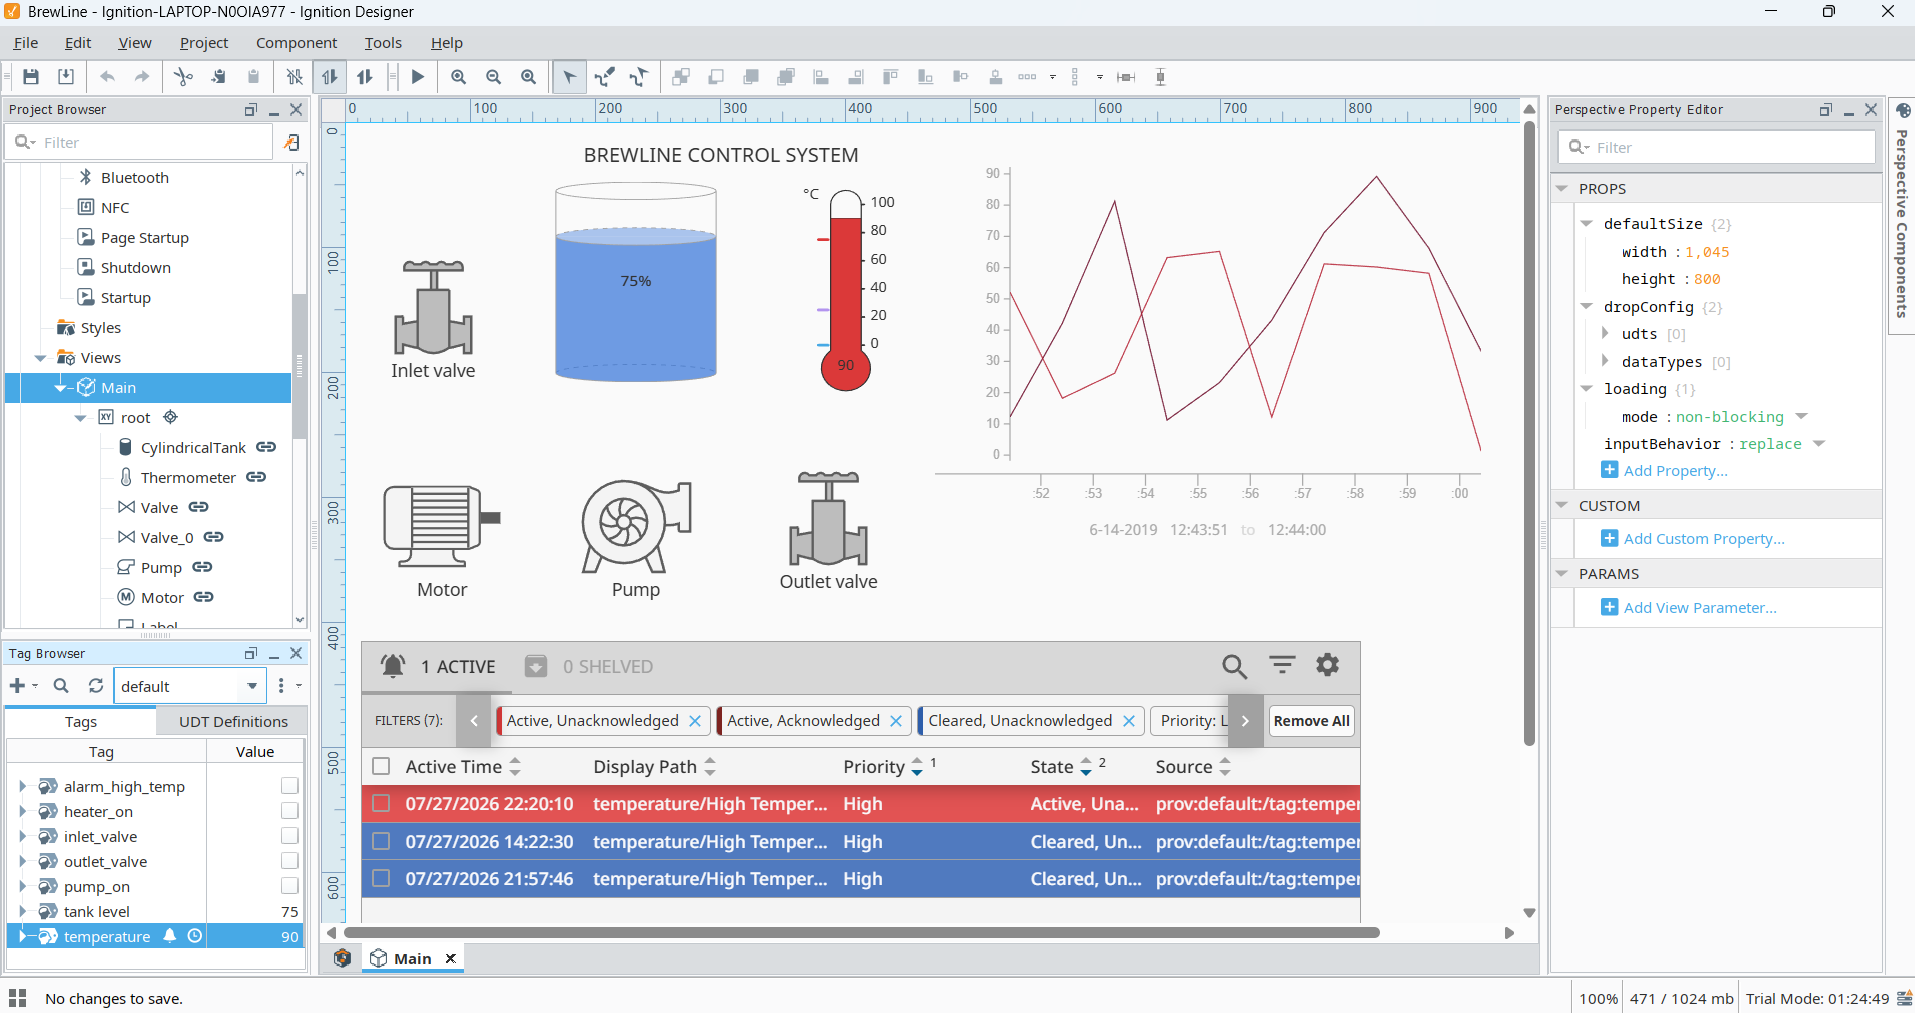Expand the tank level tag

(x=22, y=911)
